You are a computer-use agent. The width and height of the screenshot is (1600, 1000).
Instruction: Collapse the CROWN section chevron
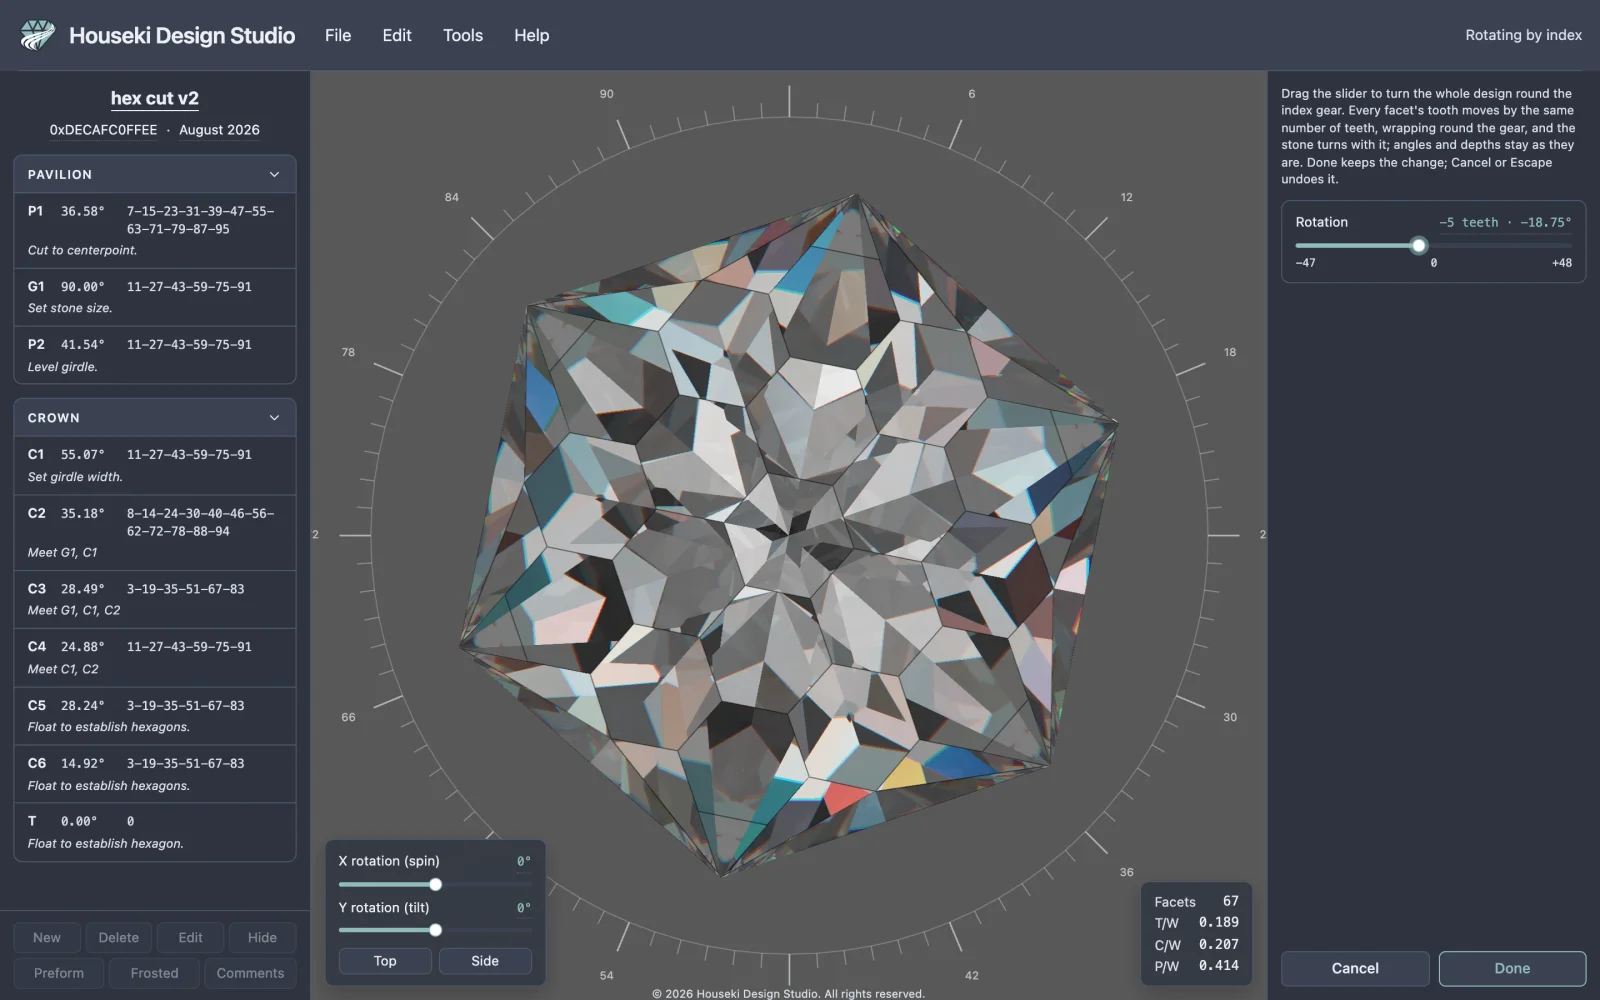point(274,418)
